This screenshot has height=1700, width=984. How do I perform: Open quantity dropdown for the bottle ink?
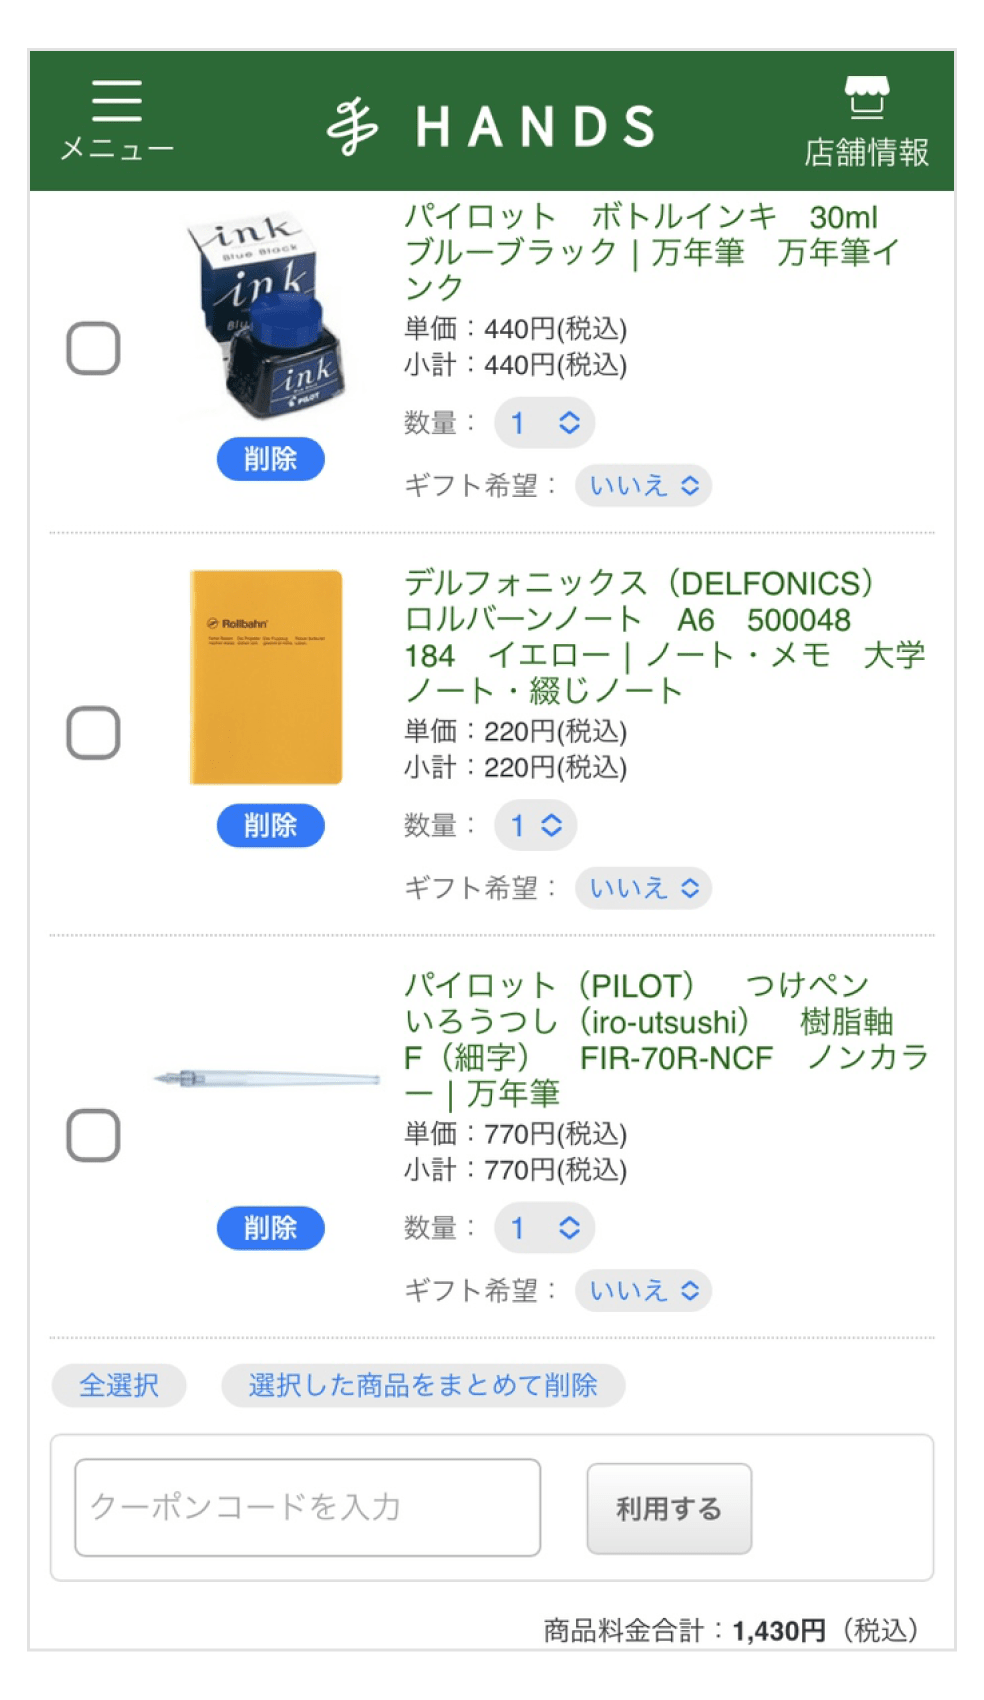(544, 423)
